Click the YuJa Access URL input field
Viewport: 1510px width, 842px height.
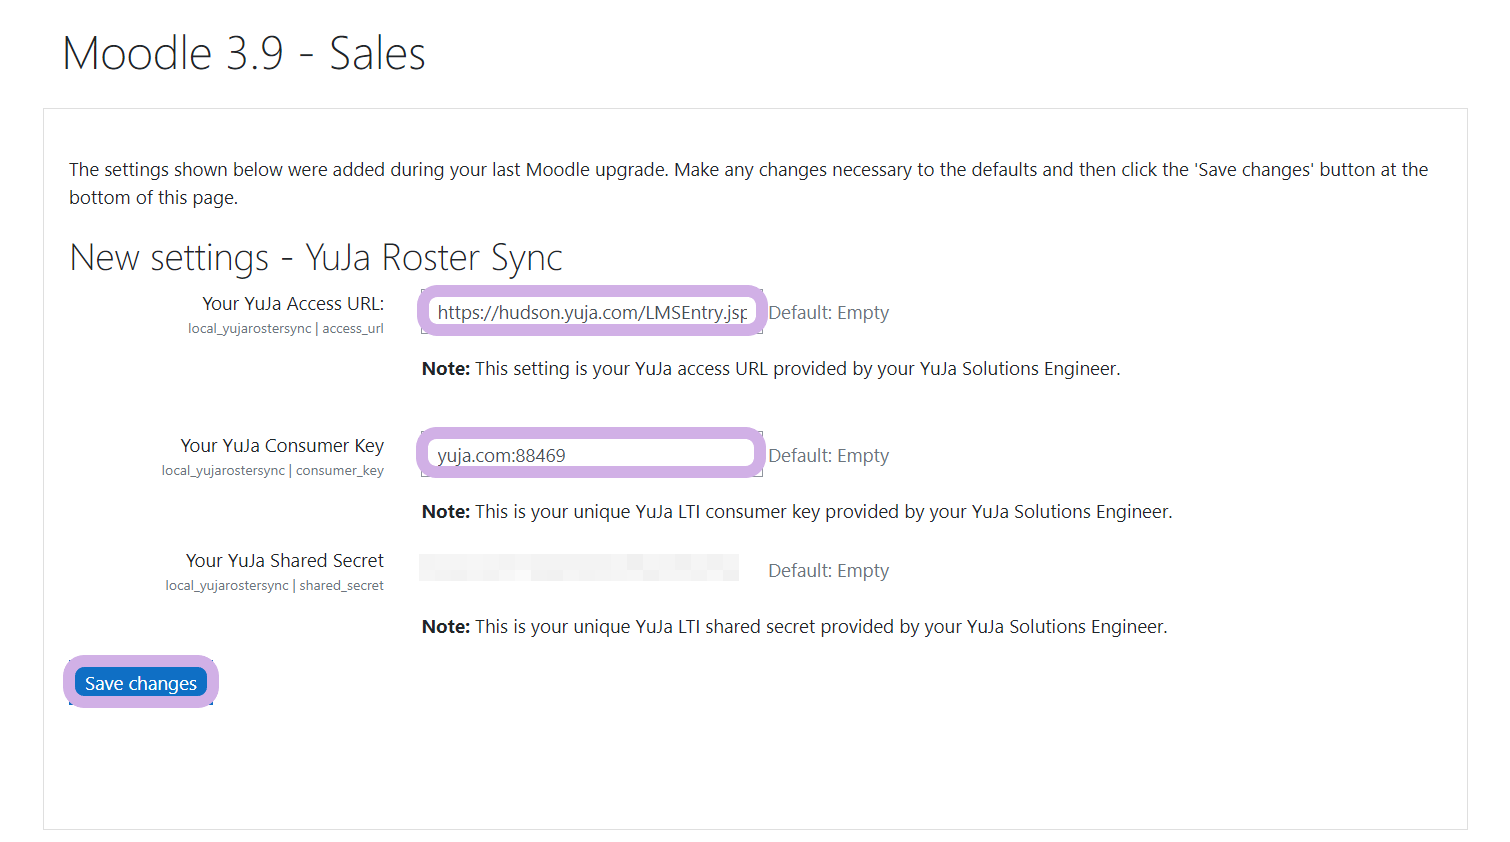click(591, 312)
